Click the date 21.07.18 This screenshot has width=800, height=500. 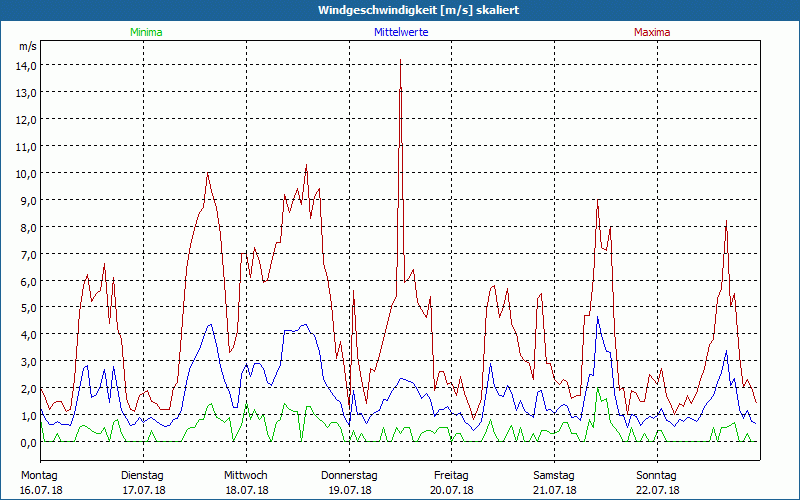click(555, 490)
